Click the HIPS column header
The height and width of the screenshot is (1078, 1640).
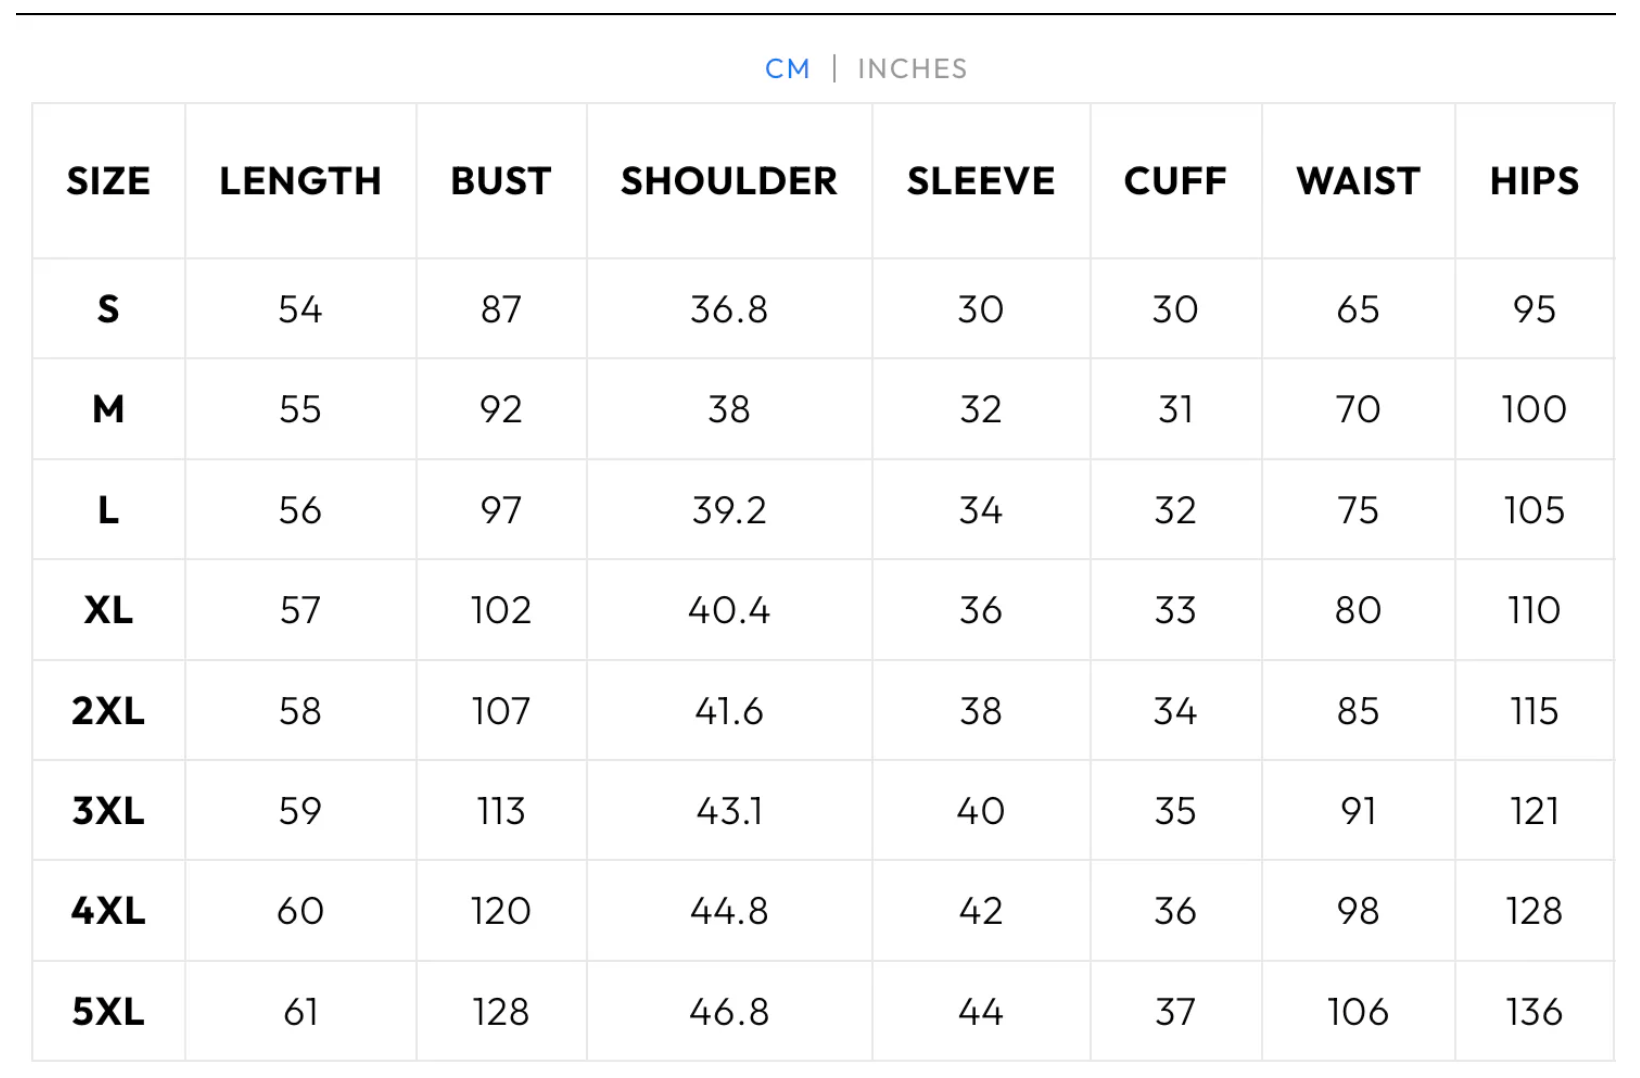pyautogui.click(x=1534, y=181)
